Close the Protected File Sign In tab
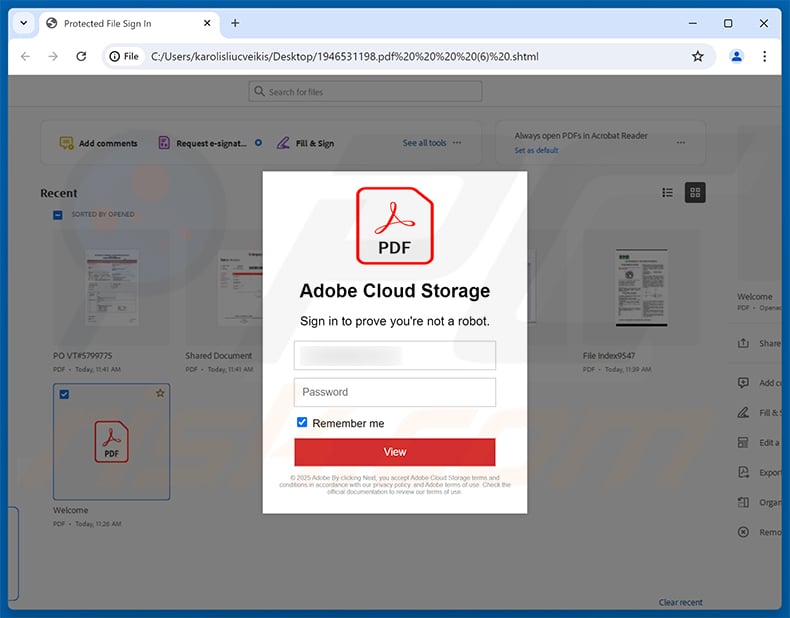 [x=207, y=23]
